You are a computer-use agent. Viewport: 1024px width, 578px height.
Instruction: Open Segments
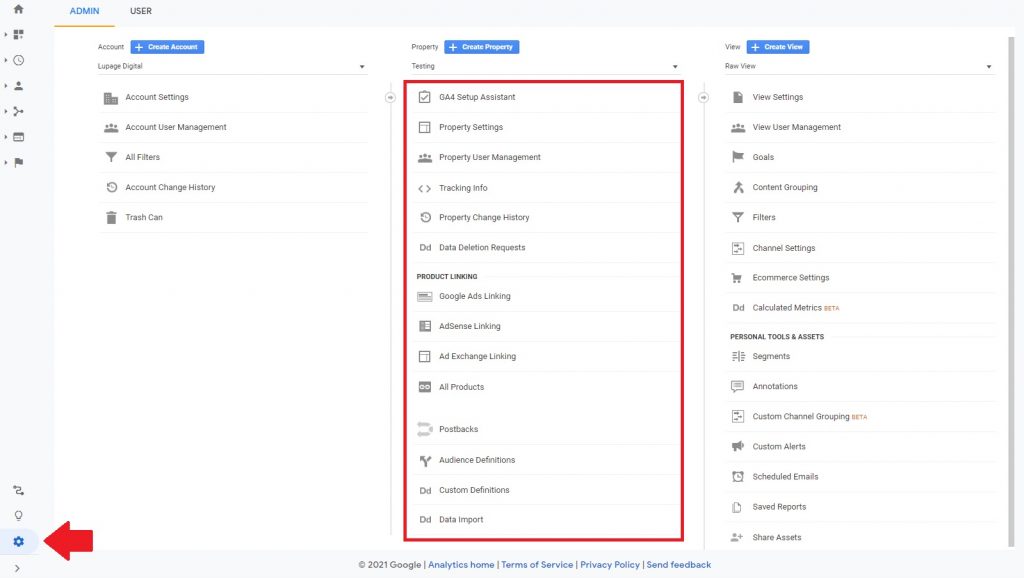[x=771, y=356]
